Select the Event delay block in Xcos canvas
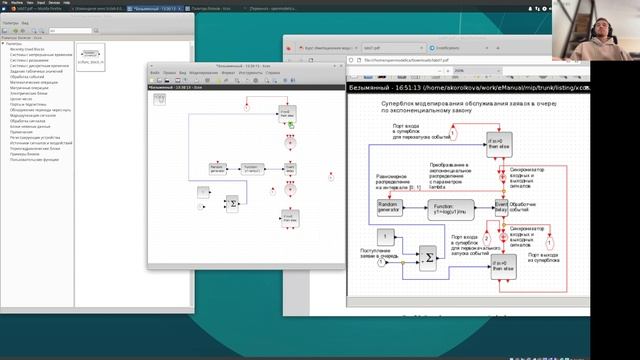 tap(290, 169)
